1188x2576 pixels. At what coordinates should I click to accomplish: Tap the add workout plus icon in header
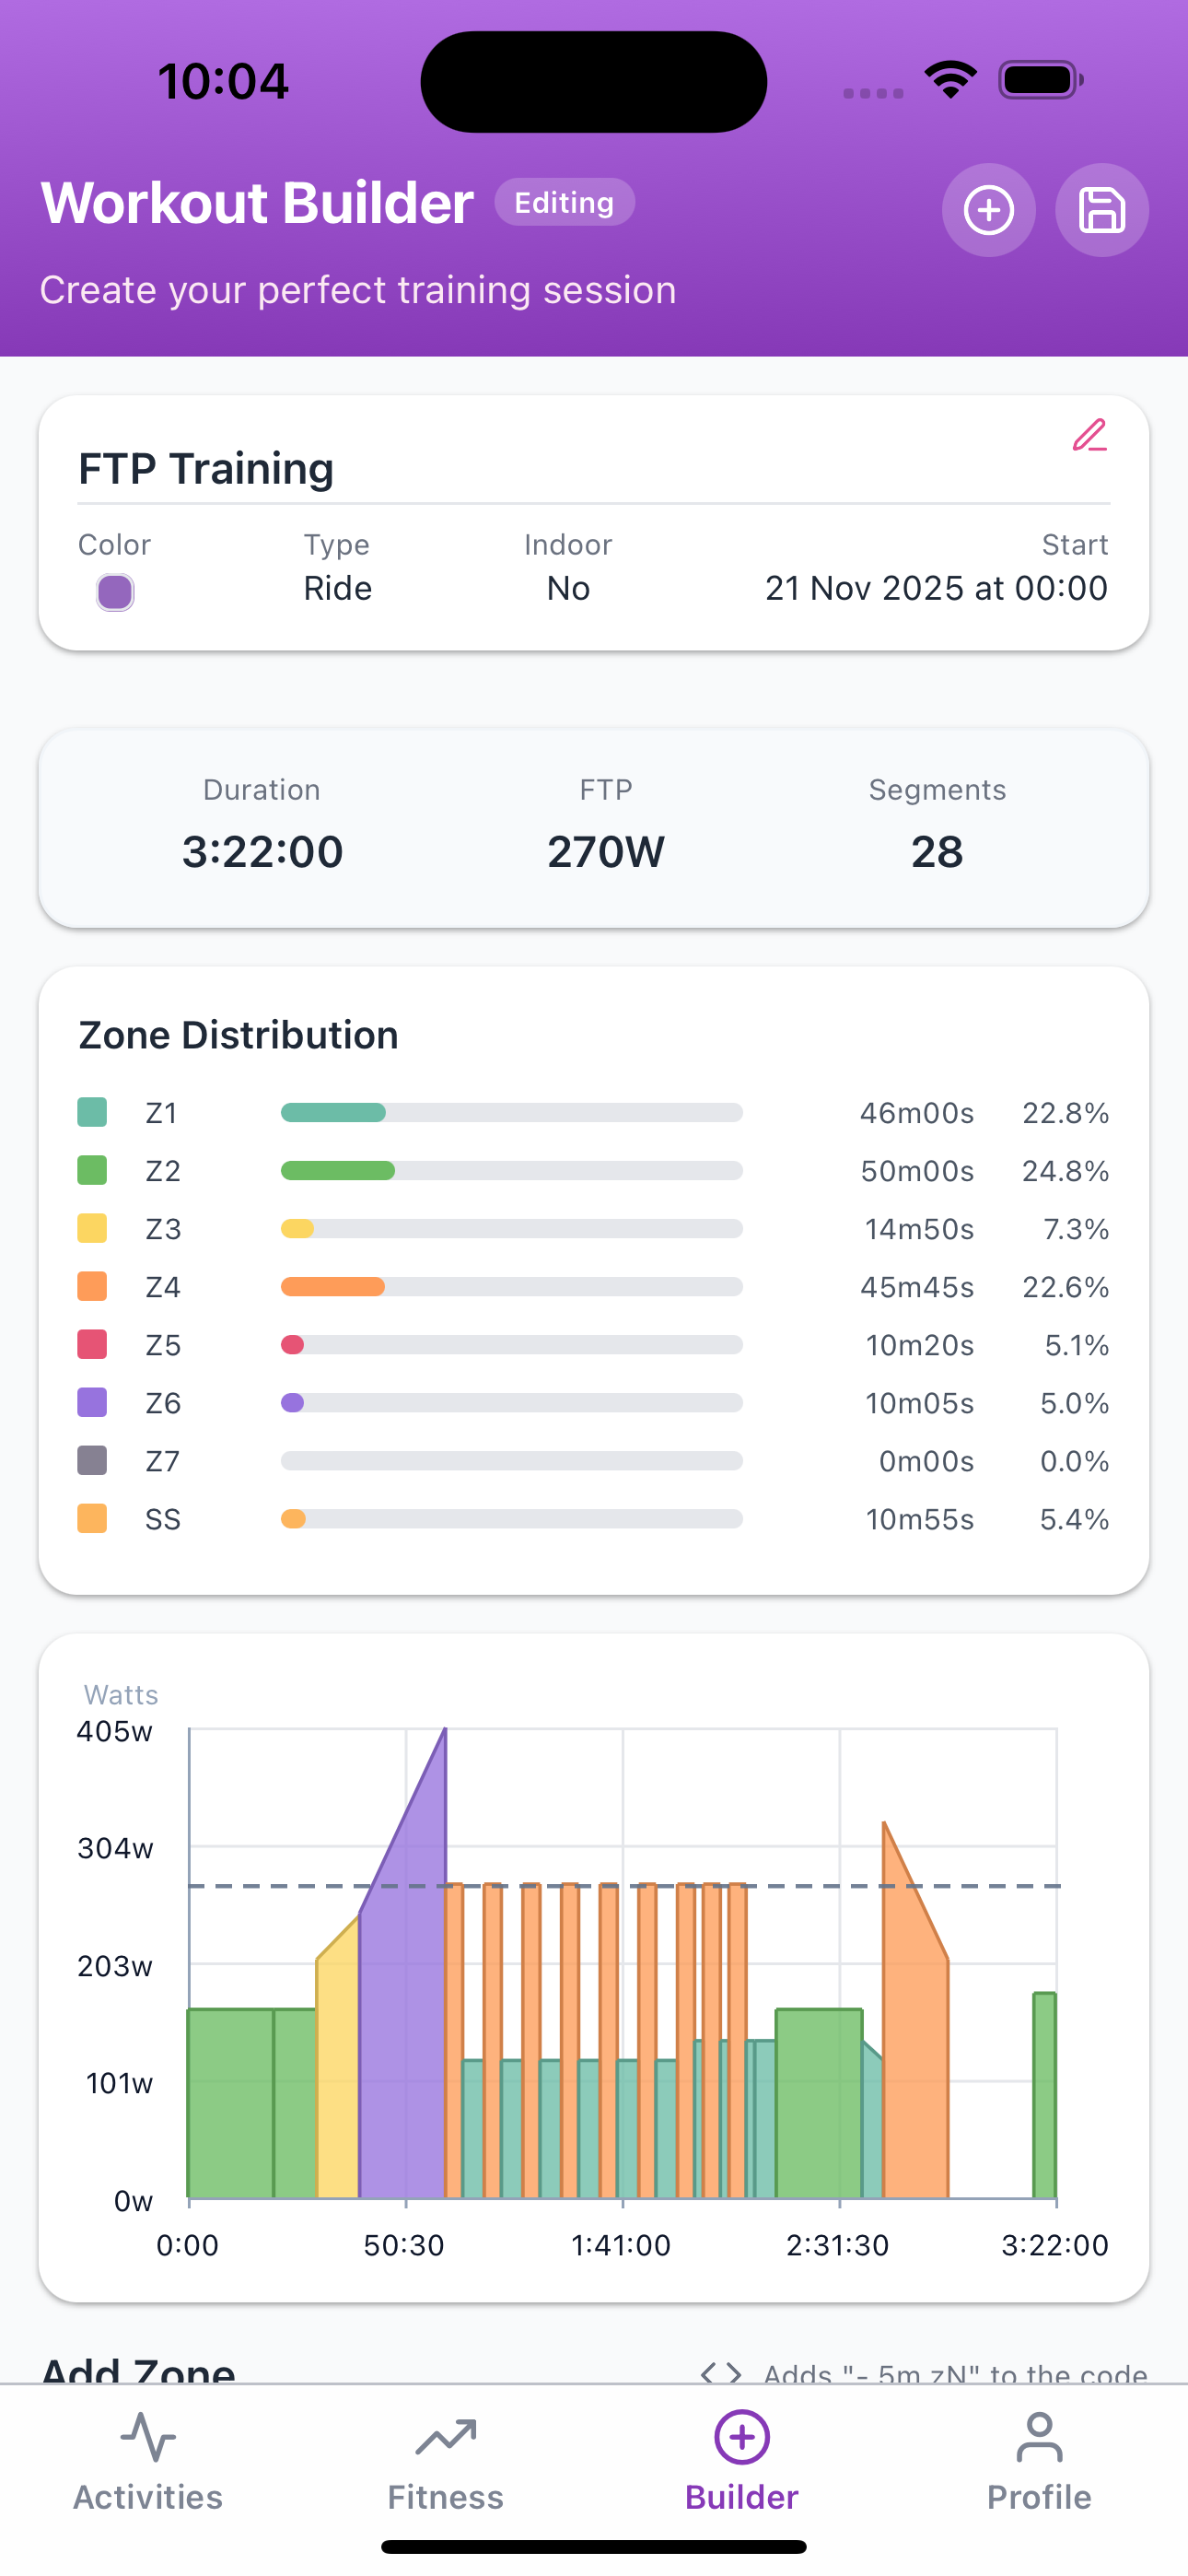[988, 210]
